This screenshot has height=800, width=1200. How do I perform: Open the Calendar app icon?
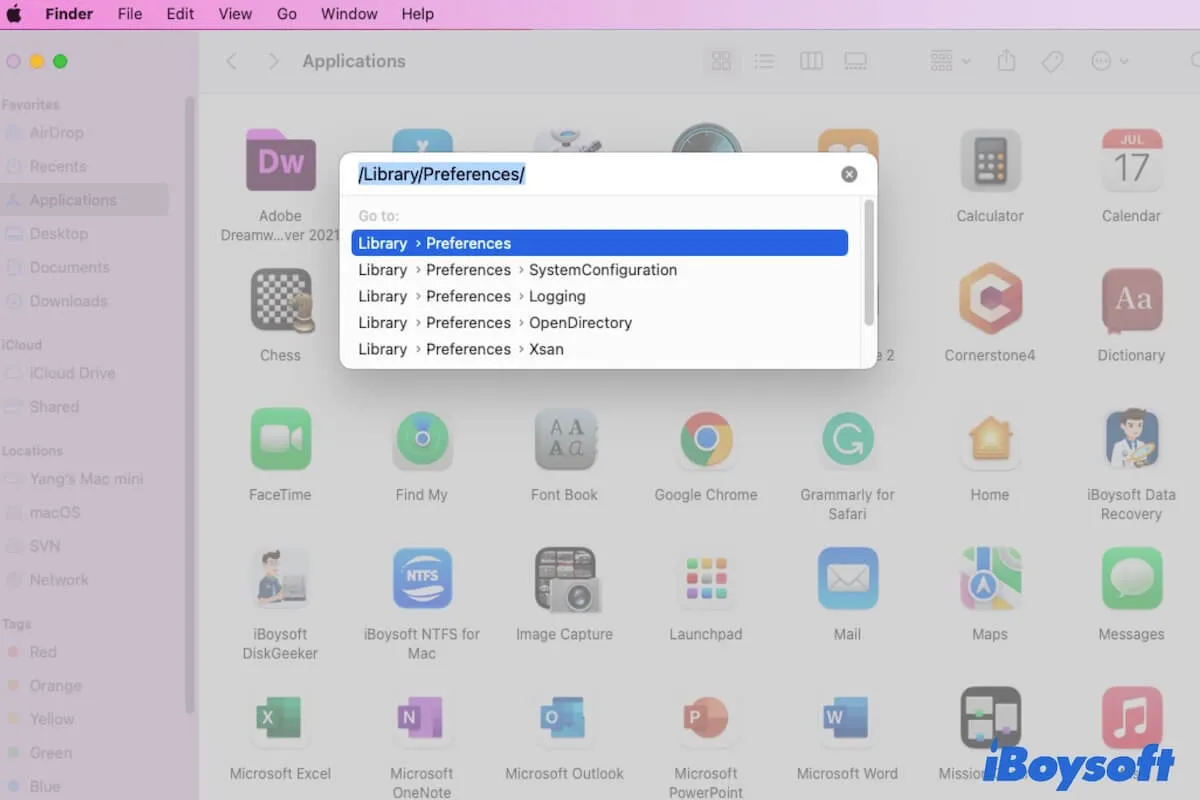pos(1131,160)
